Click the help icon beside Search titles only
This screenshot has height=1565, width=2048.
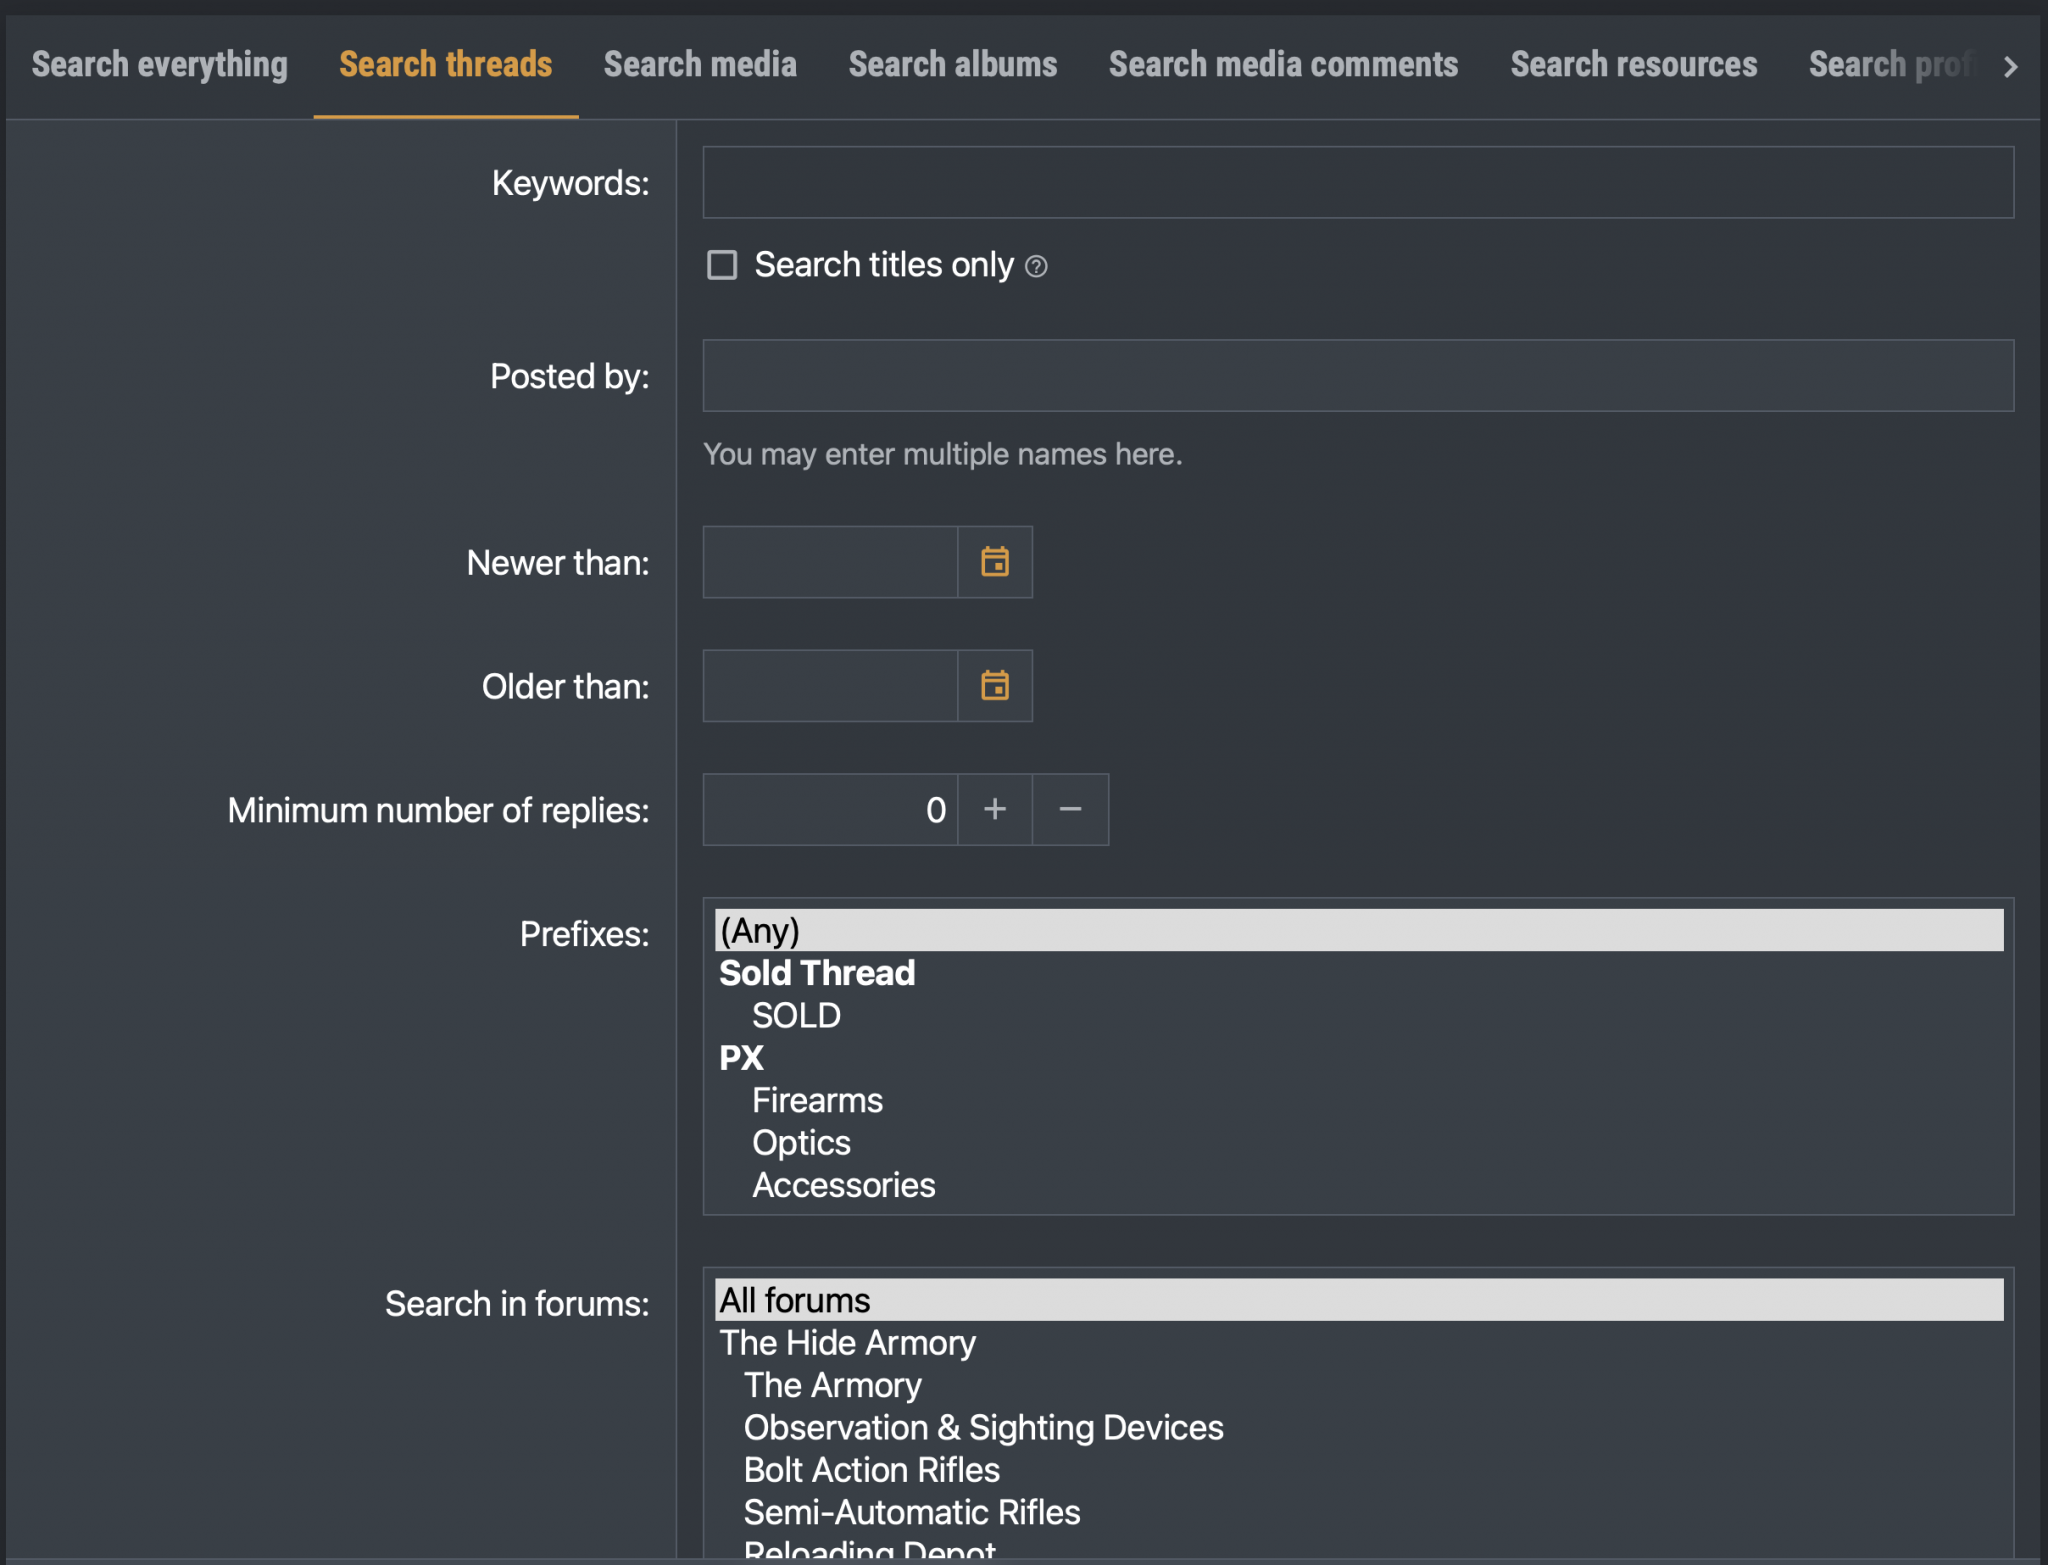coord(1036,266)
